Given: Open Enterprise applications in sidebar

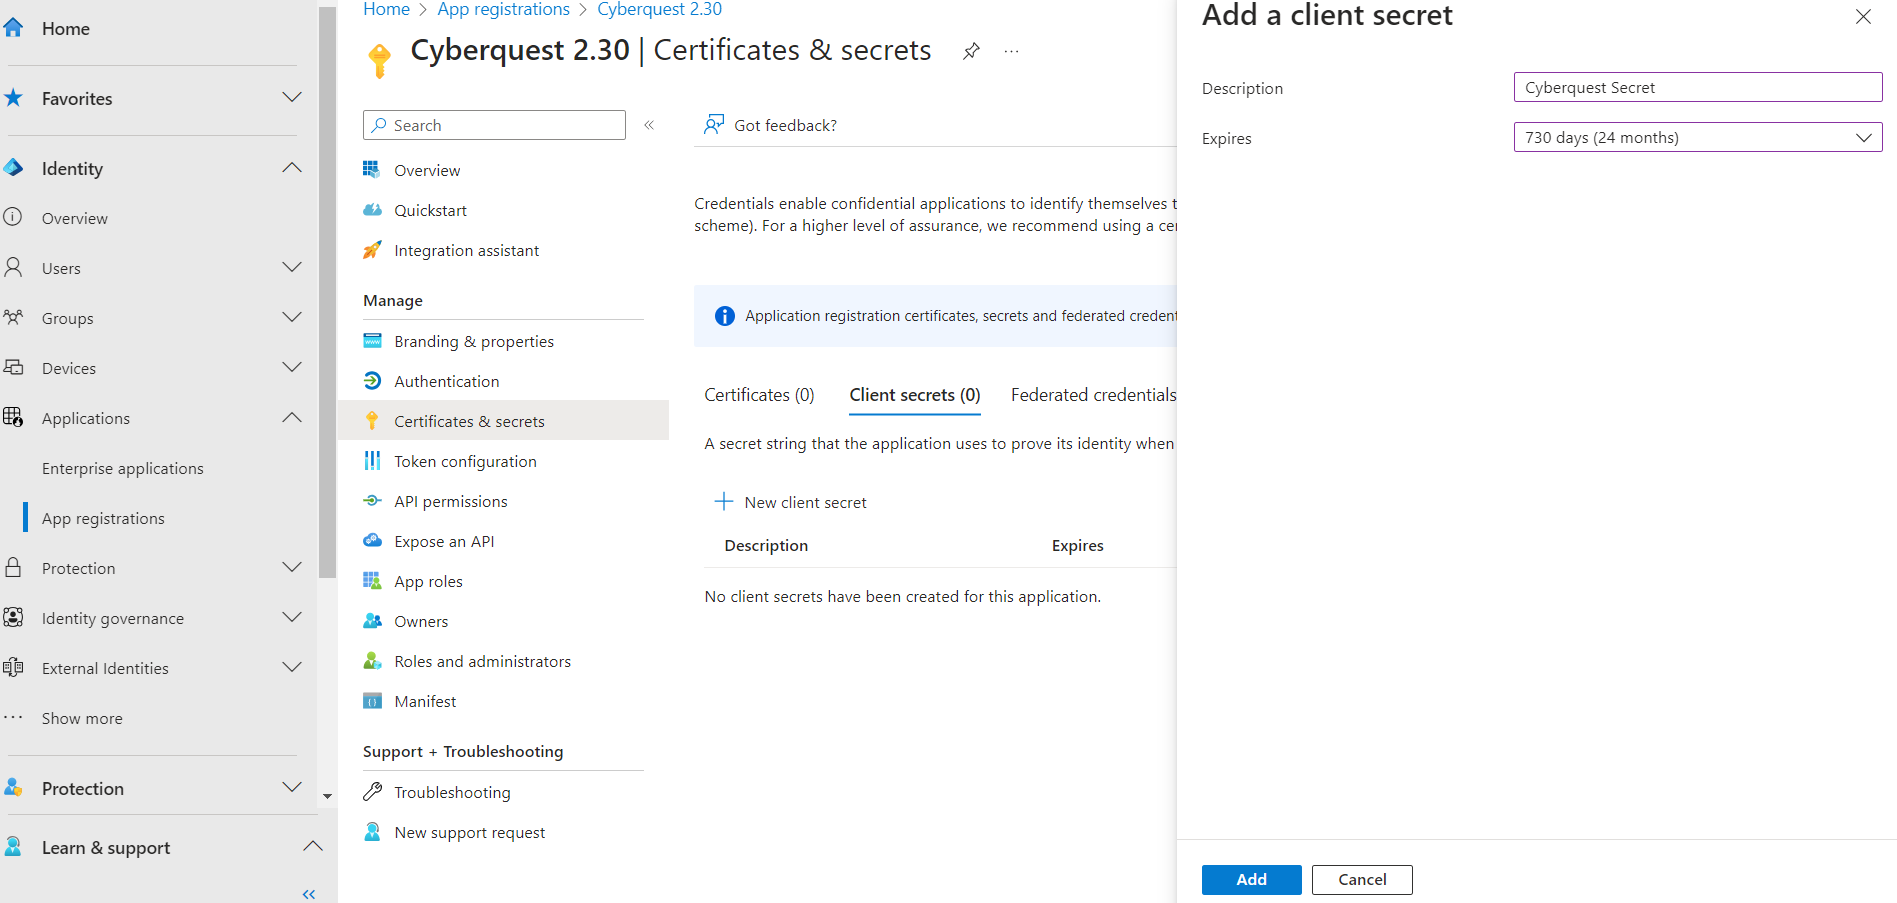Looking at the screenshot, I should (122, 468).
